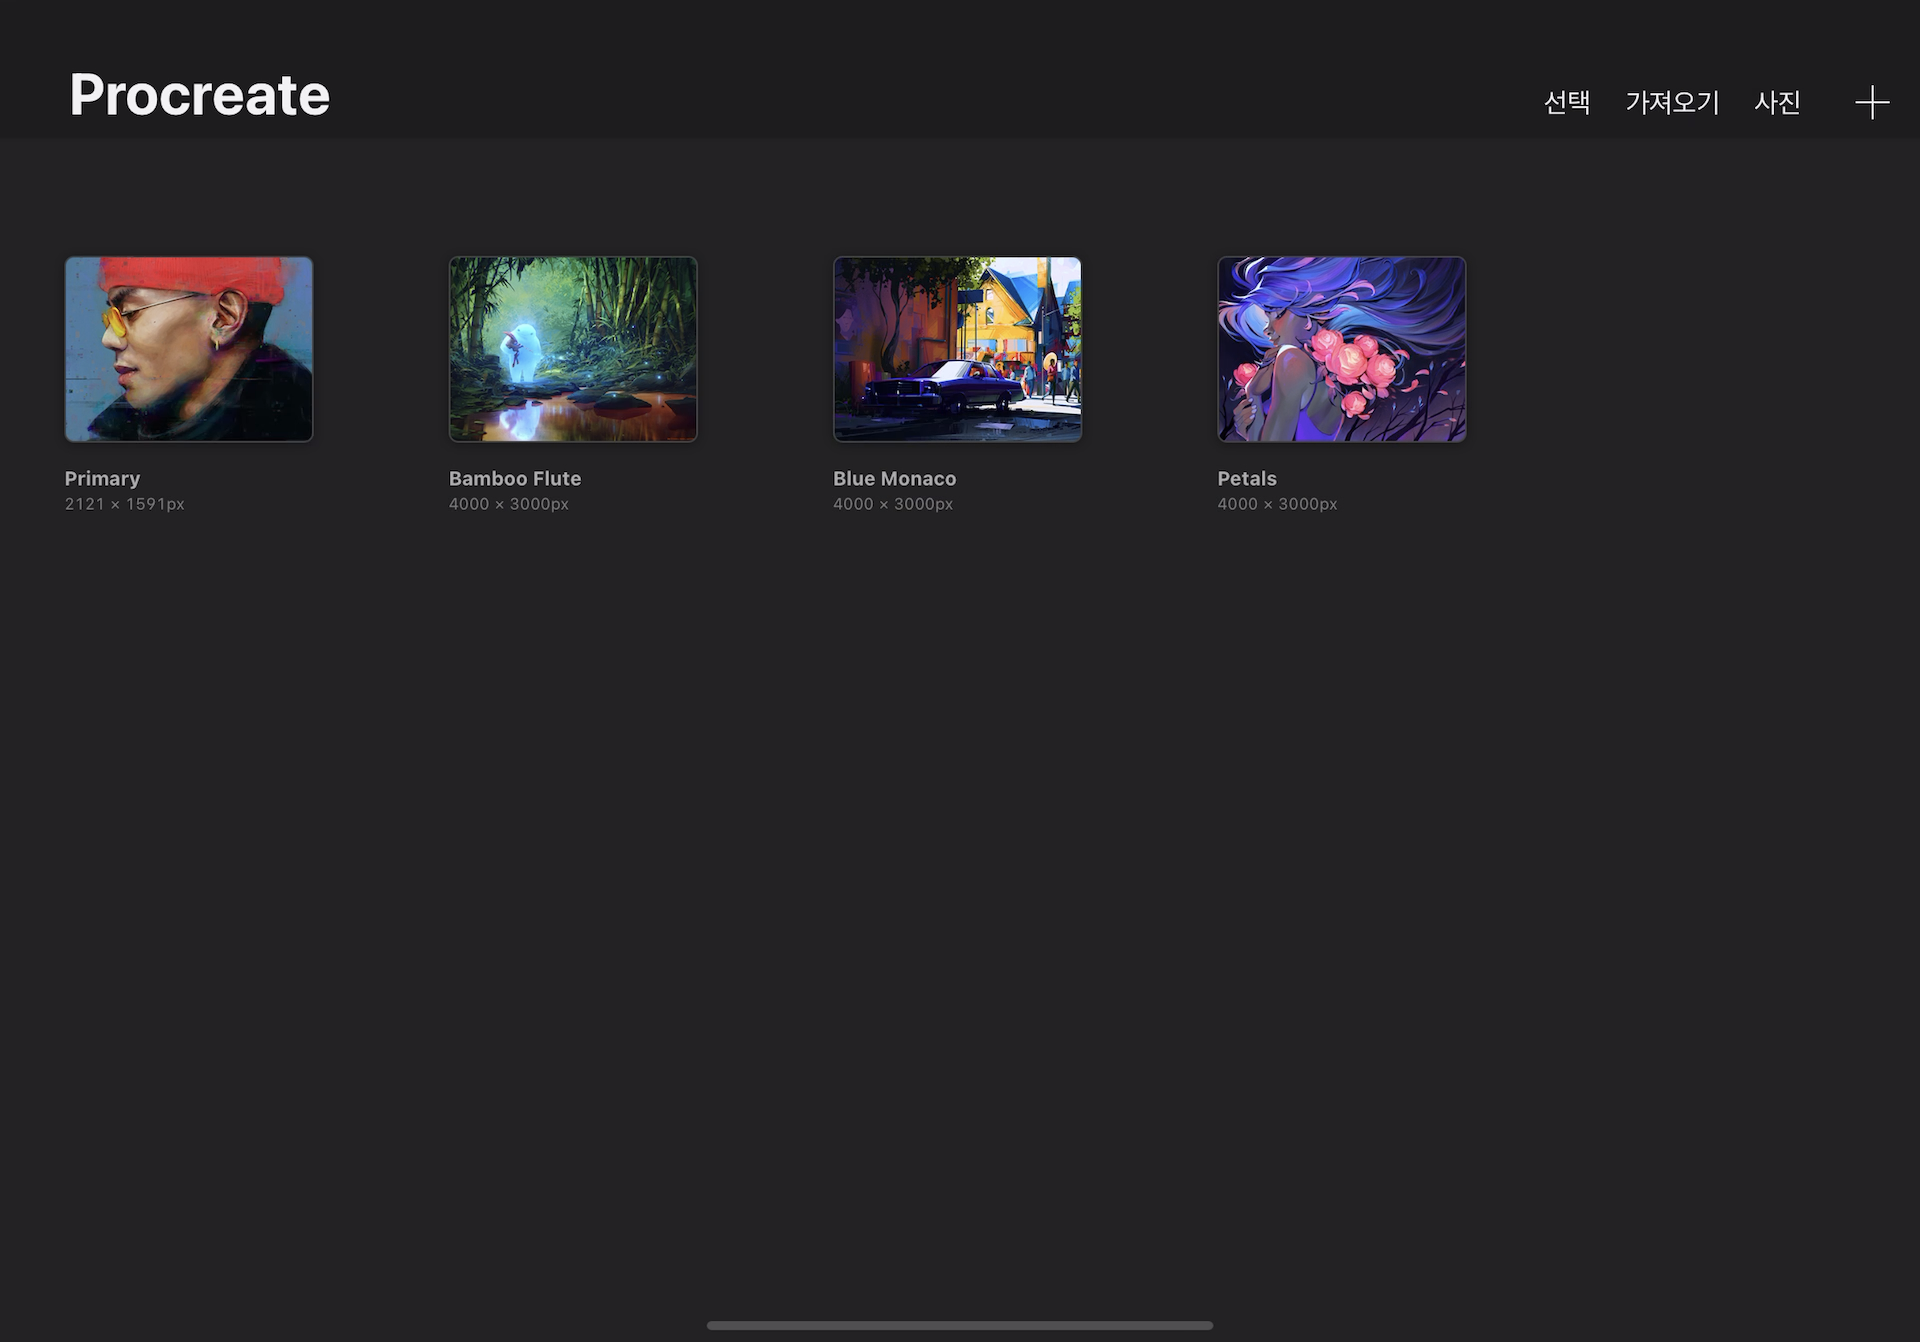Viewport: 1920px width, 1342px height.
Task: Tap the Blue Monaco title label
Action: pos(894,478)
